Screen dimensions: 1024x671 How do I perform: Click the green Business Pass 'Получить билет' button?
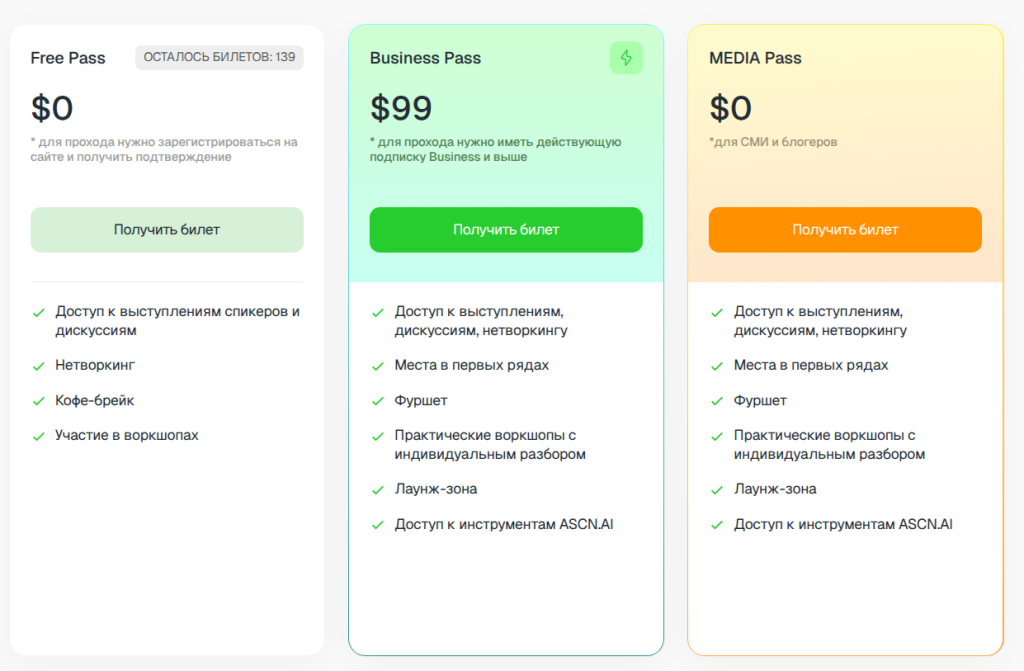pos(506,230)
